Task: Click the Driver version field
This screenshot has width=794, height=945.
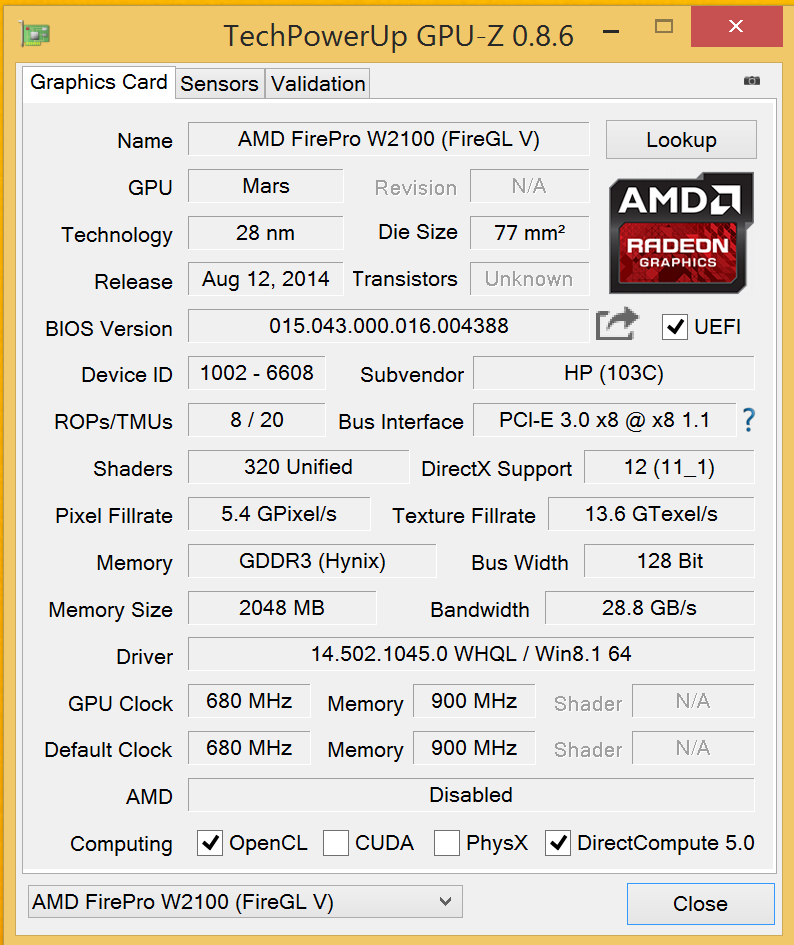Action: [x=471, y=654]
